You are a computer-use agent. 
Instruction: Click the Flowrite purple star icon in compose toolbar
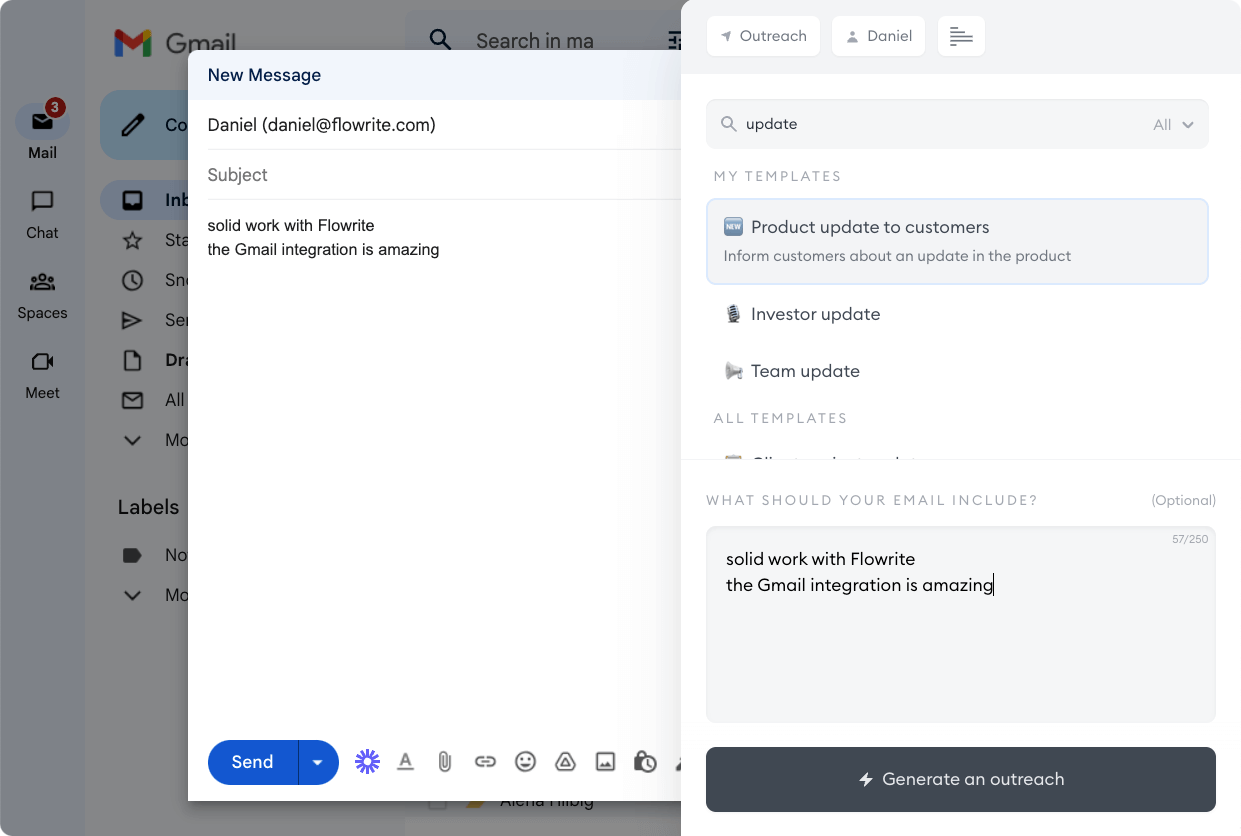pos(367,762)
